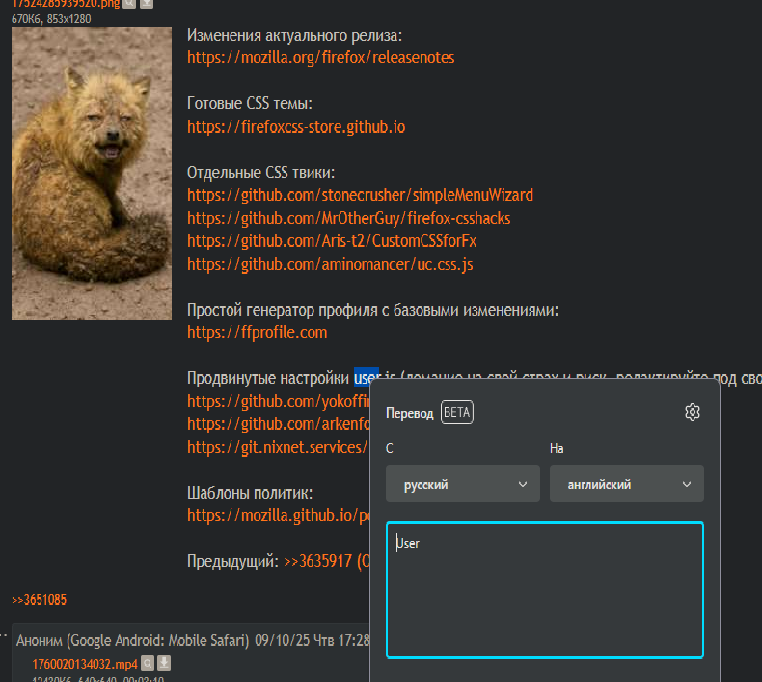This screenshot has height=682, width=762.
Task: Open the mozilla.org/firefox/releasenotes link
Action: (x=321, y=58)
